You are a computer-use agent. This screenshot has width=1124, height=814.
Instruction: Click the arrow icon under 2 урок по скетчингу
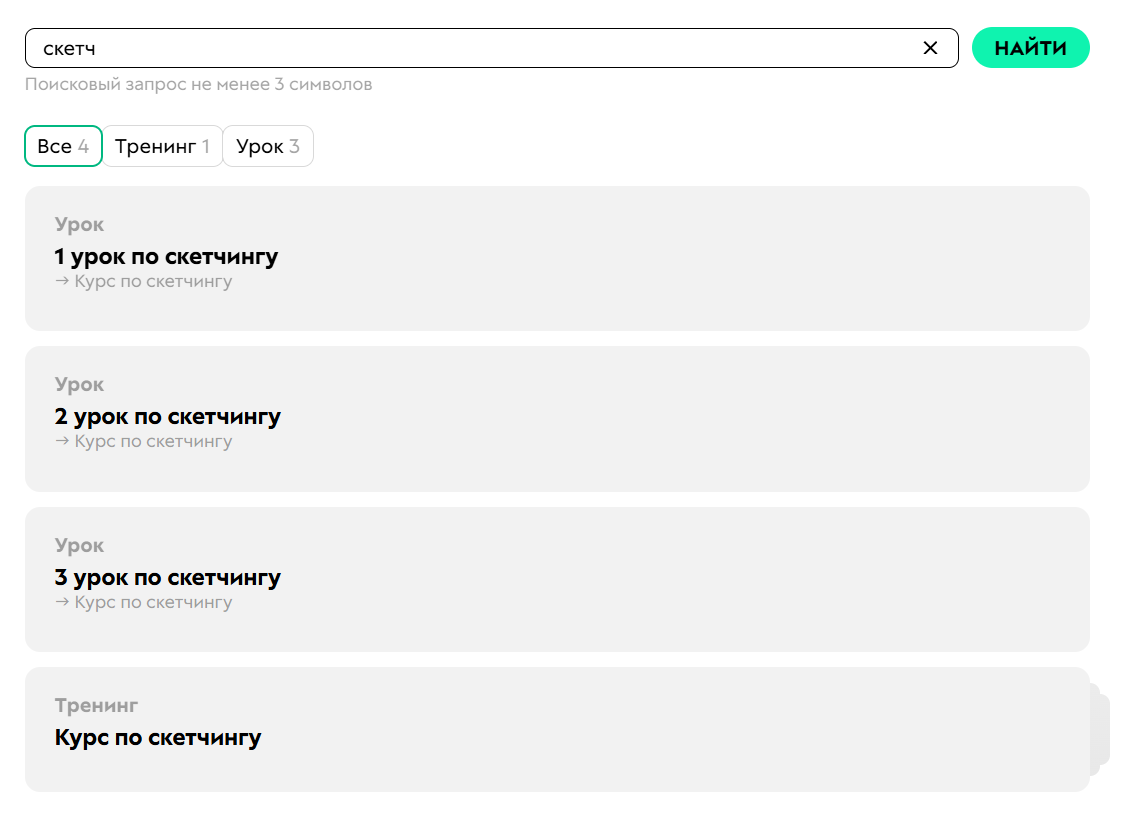62,442
